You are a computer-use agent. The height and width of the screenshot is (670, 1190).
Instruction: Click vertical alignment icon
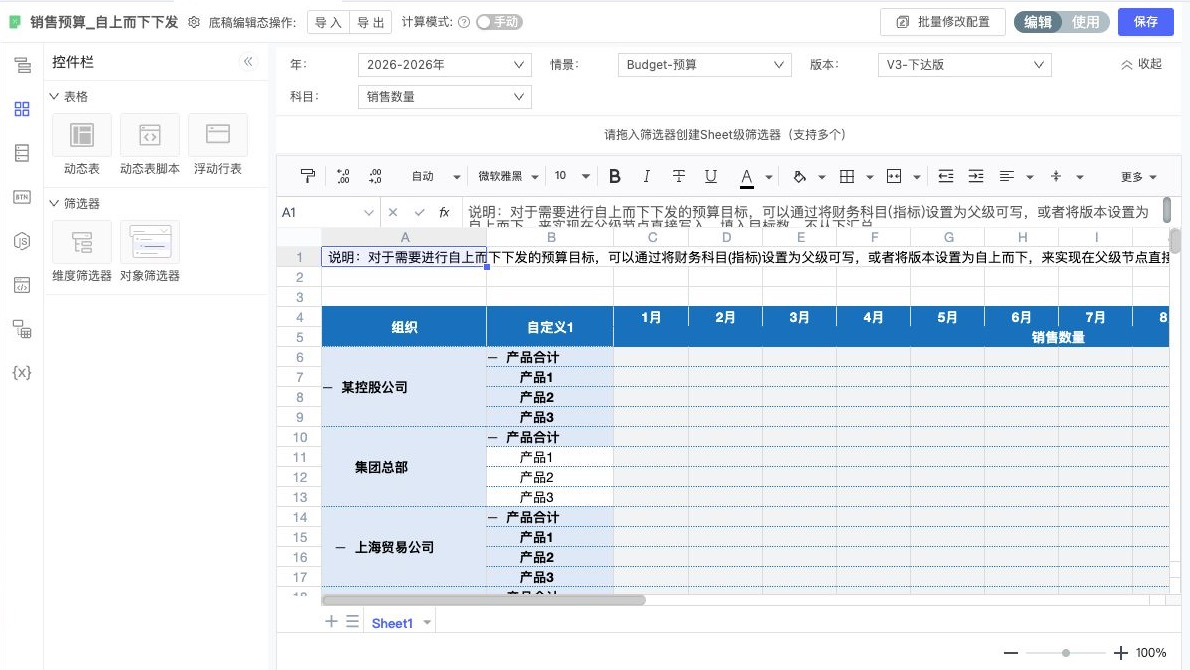[1056, 176]
